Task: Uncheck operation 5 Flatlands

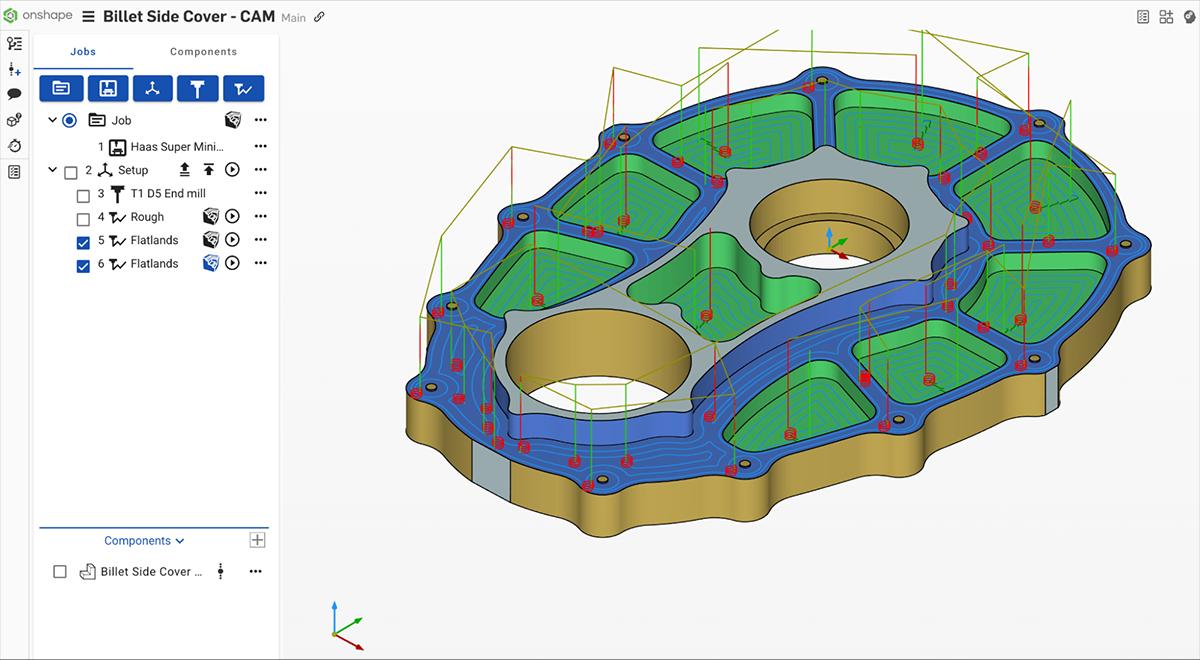Action: click(x=83, y=240)
